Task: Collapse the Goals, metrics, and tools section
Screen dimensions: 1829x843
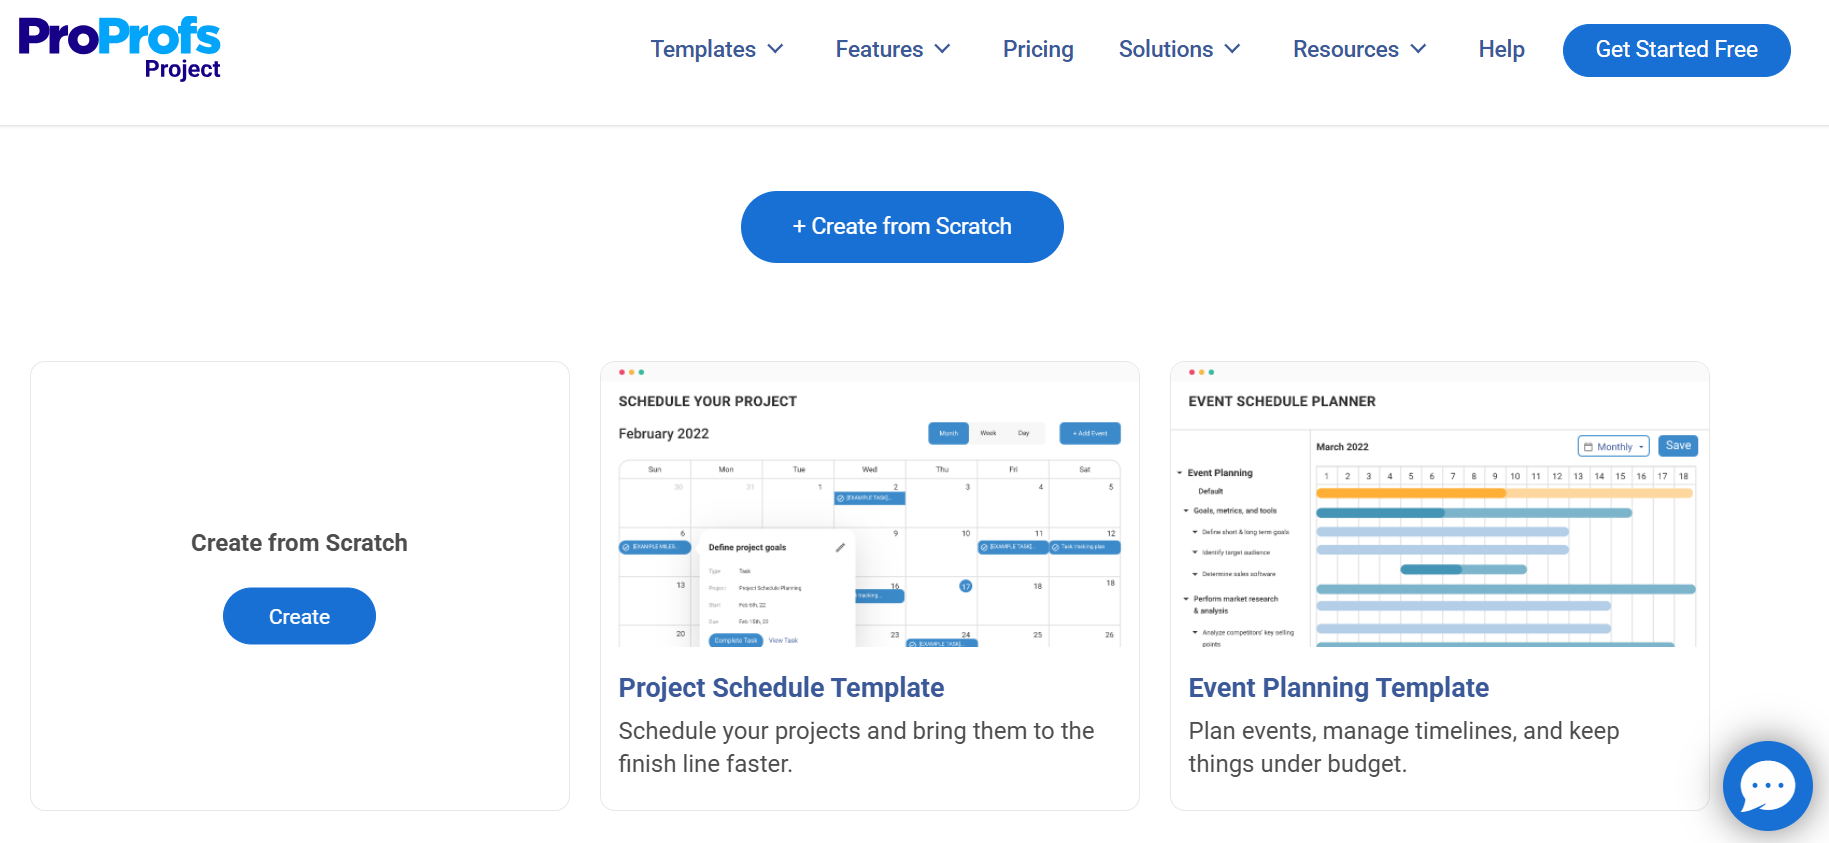Action: (x=1185, y=511)
